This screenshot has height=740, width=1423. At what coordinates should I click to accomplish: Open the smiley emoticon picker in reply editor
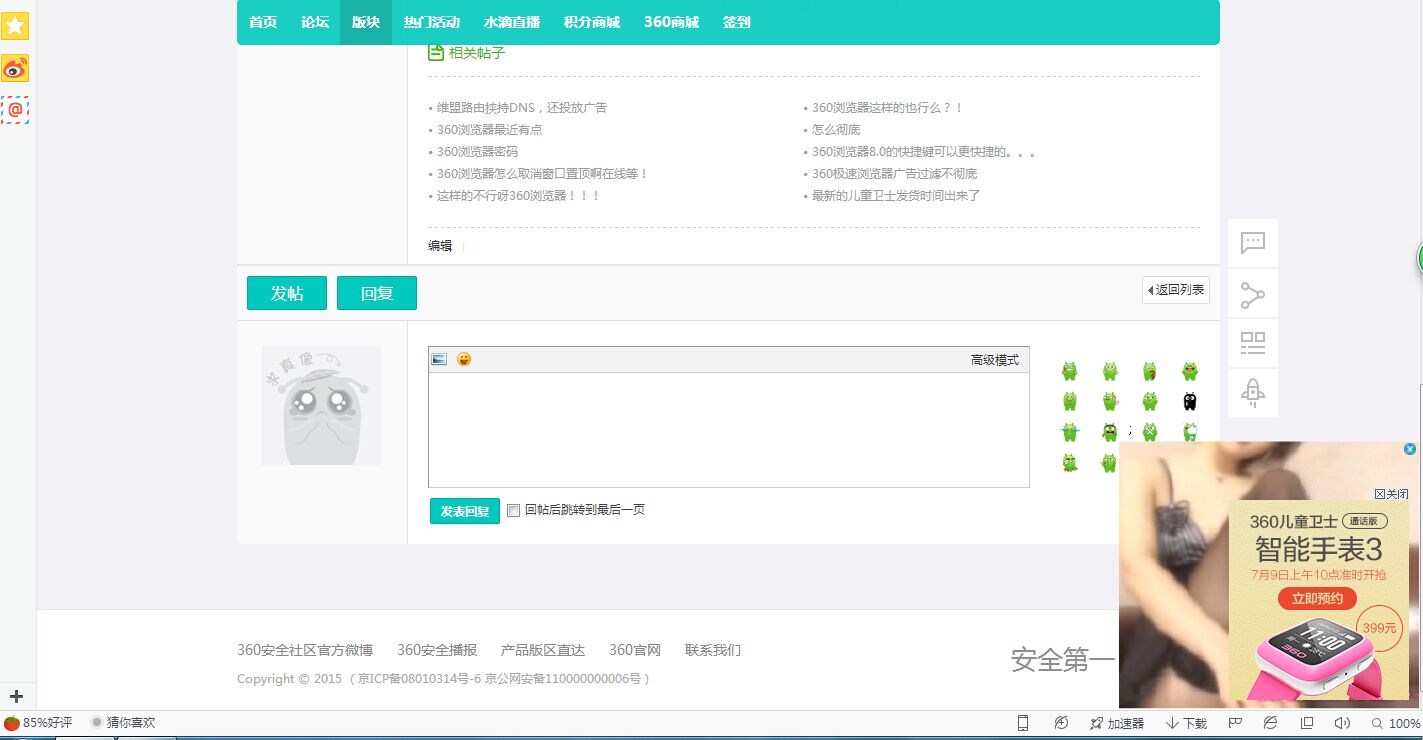tap(464, 359)
